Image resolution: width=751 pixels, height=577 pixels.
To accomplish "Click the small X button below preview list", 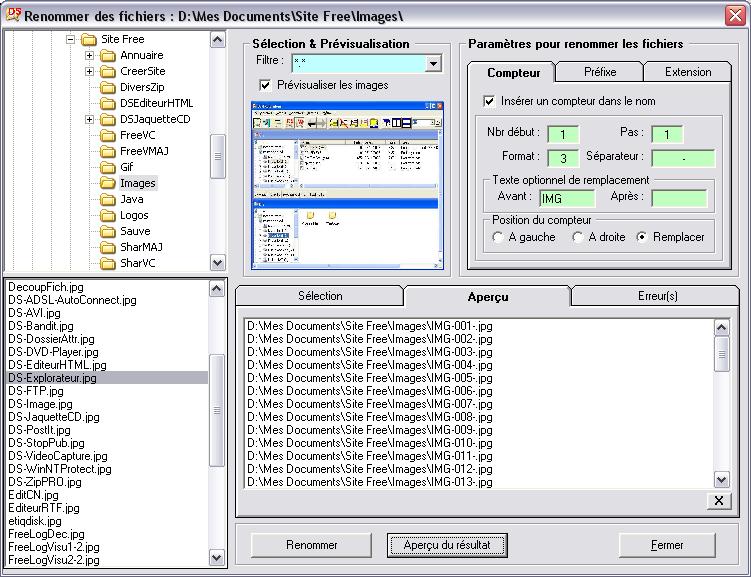I will pos(718,501).
